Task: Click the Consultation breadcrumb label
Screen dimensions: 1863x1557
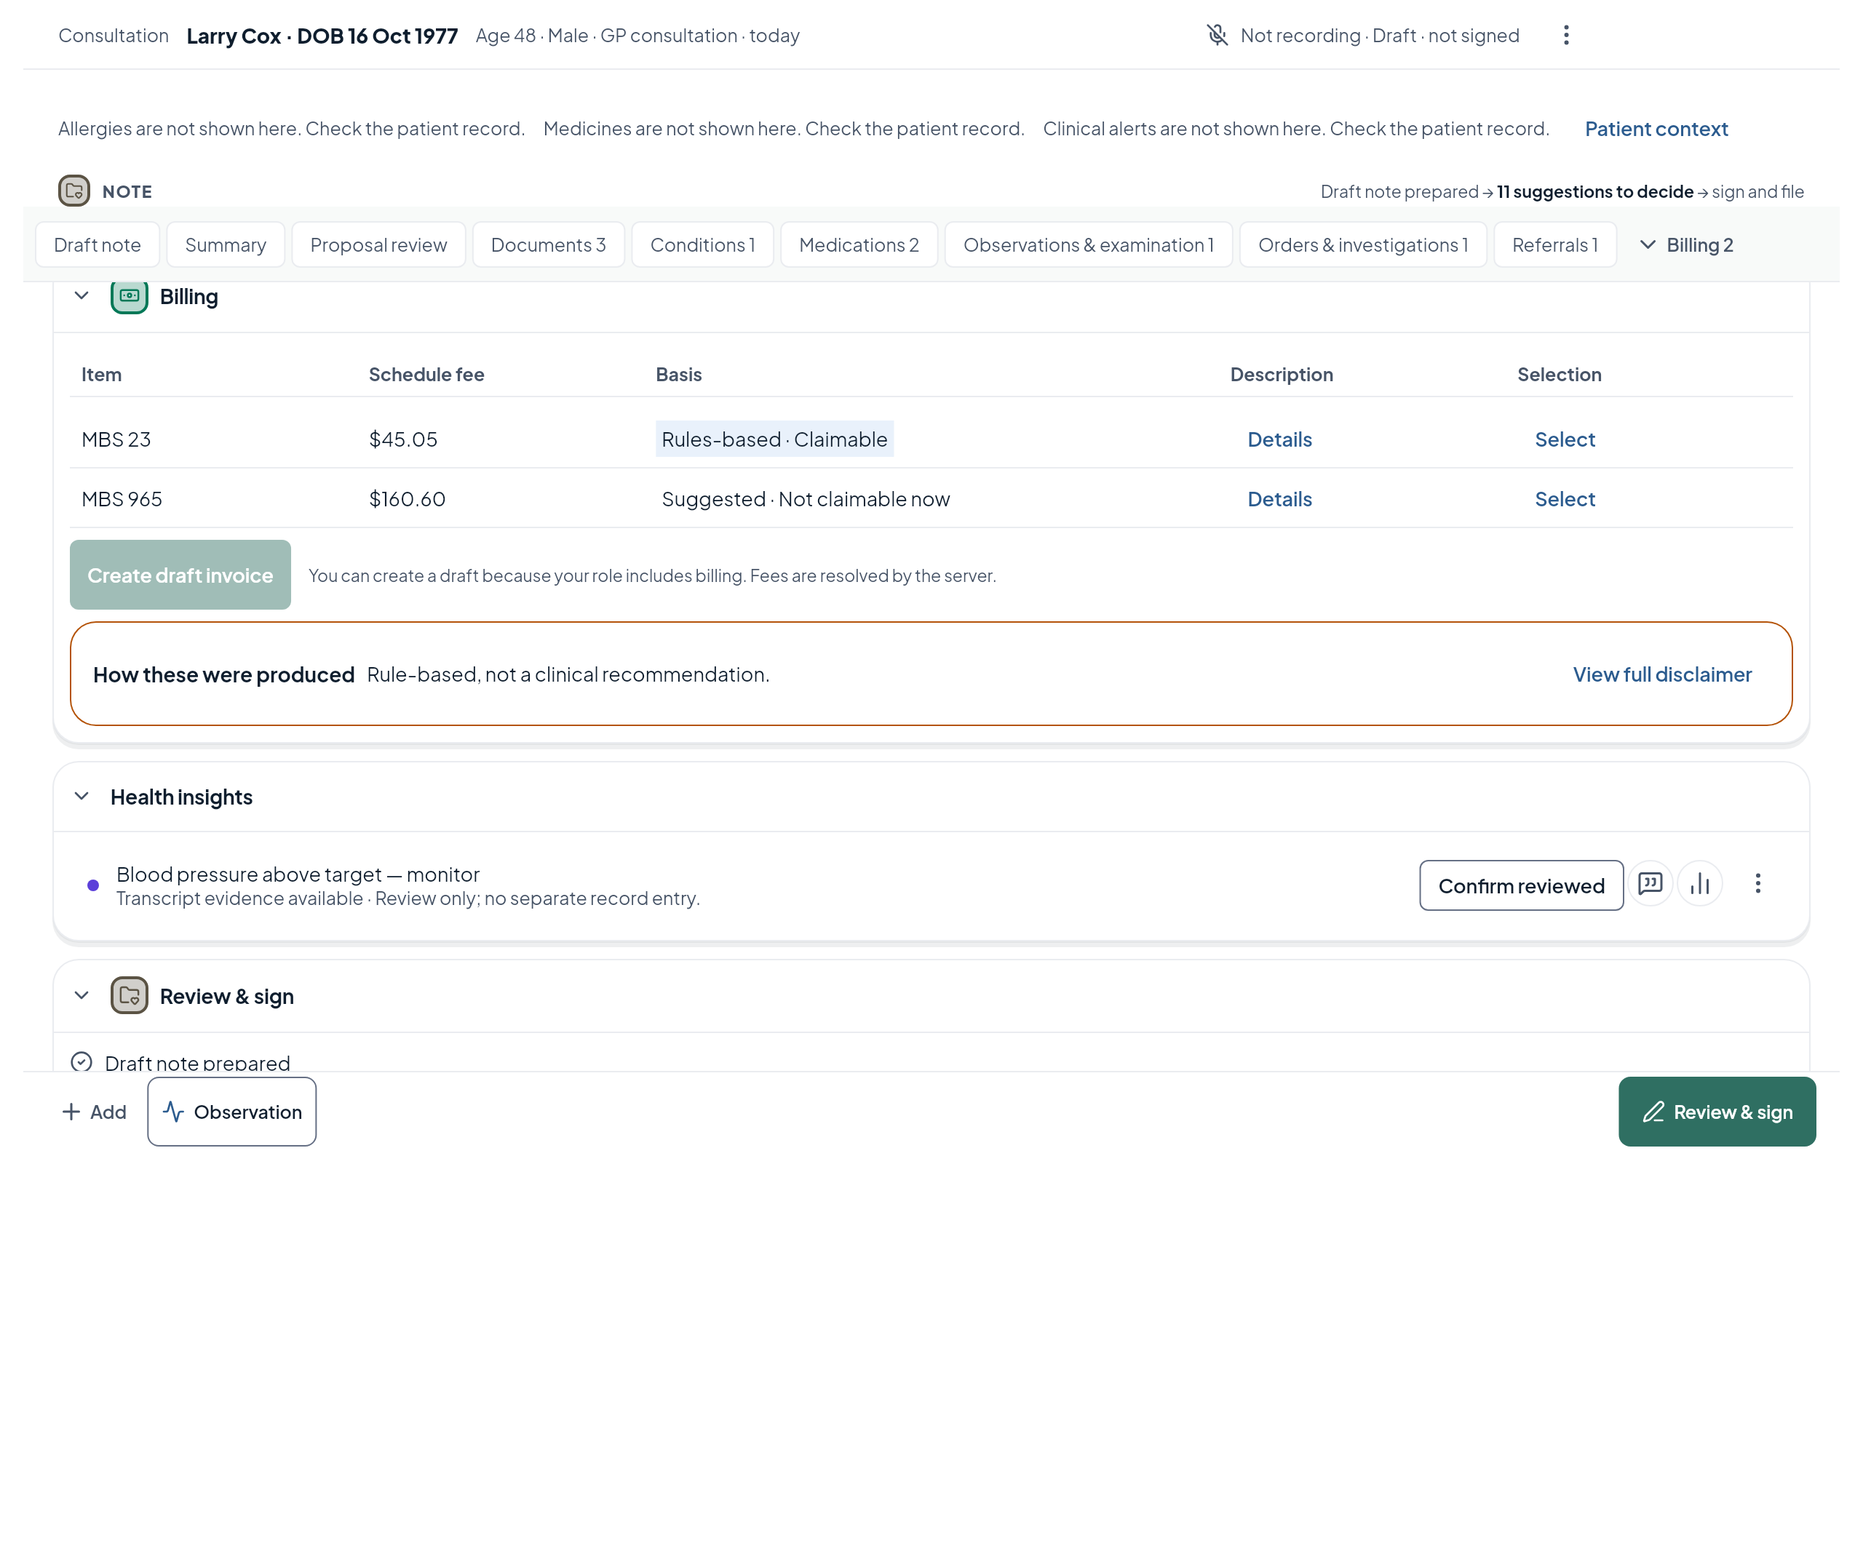Action: point(113,36)
